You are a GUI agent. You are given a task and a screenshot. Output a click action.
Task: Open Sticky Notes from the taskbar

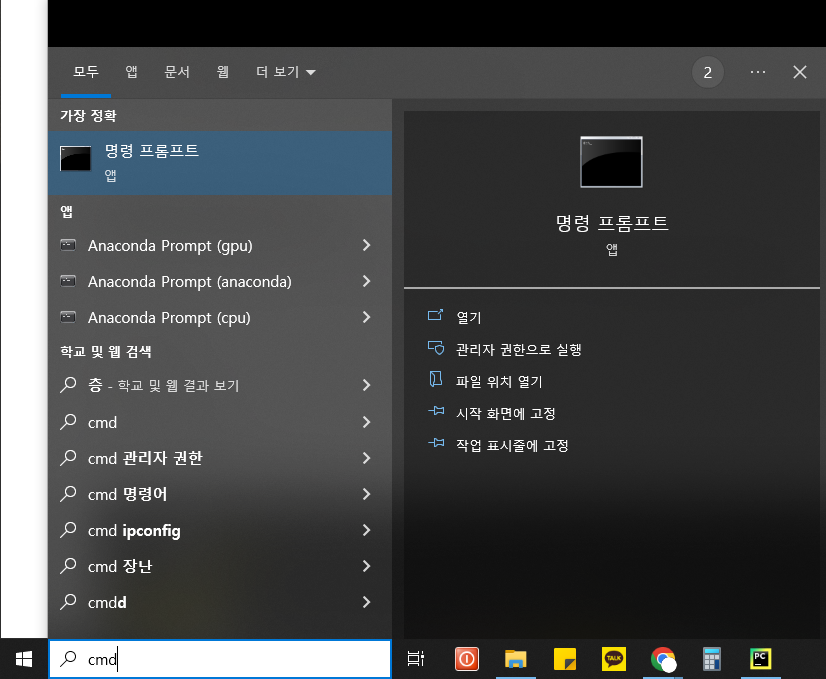(x=565, y=659)
